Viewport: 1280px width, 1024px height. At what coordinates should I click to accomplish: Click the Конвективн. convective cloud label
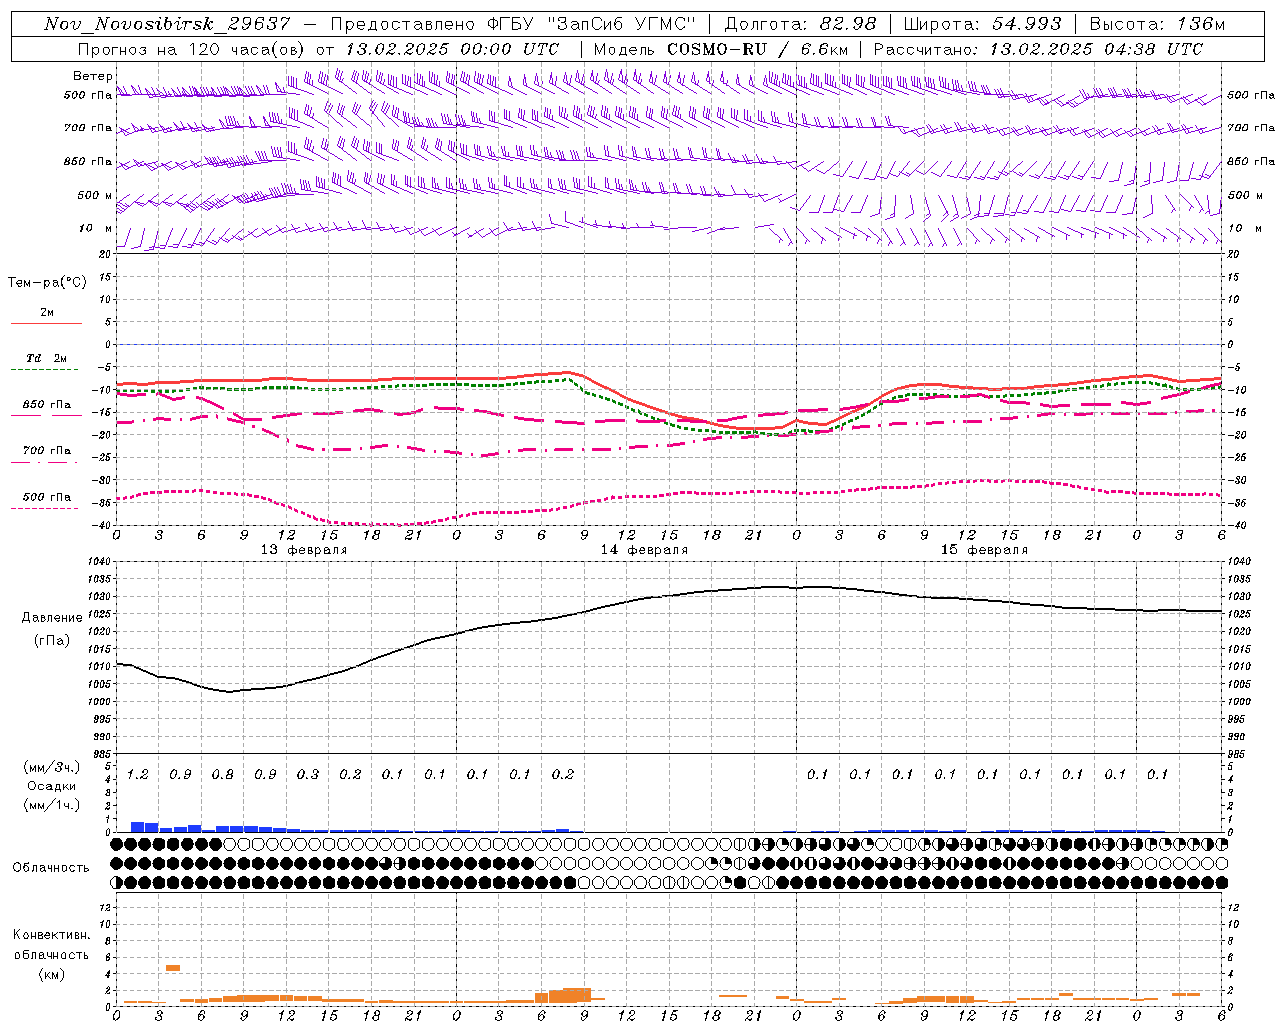pos(51,935)
